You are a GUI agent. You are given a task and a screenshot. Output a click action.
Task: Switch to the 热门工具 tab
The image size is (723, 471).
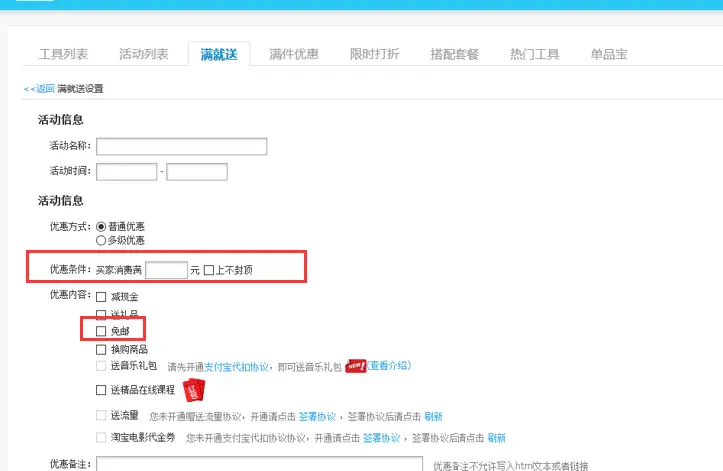(535, 54)
